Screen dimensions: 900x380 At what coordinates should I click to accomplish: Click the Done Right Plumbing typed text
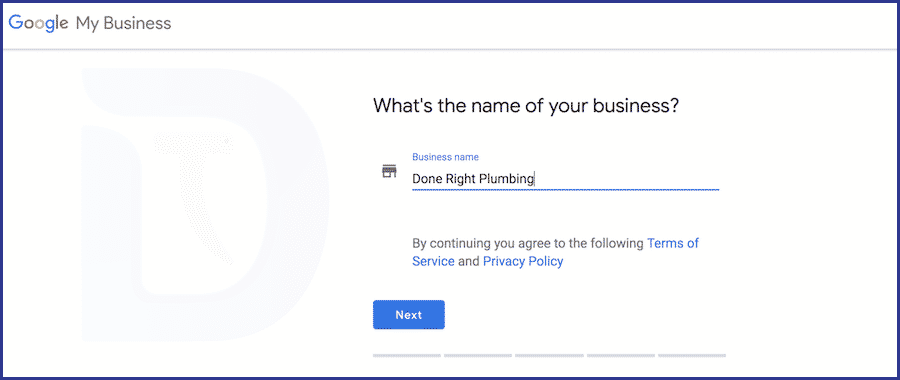point(473,179)
